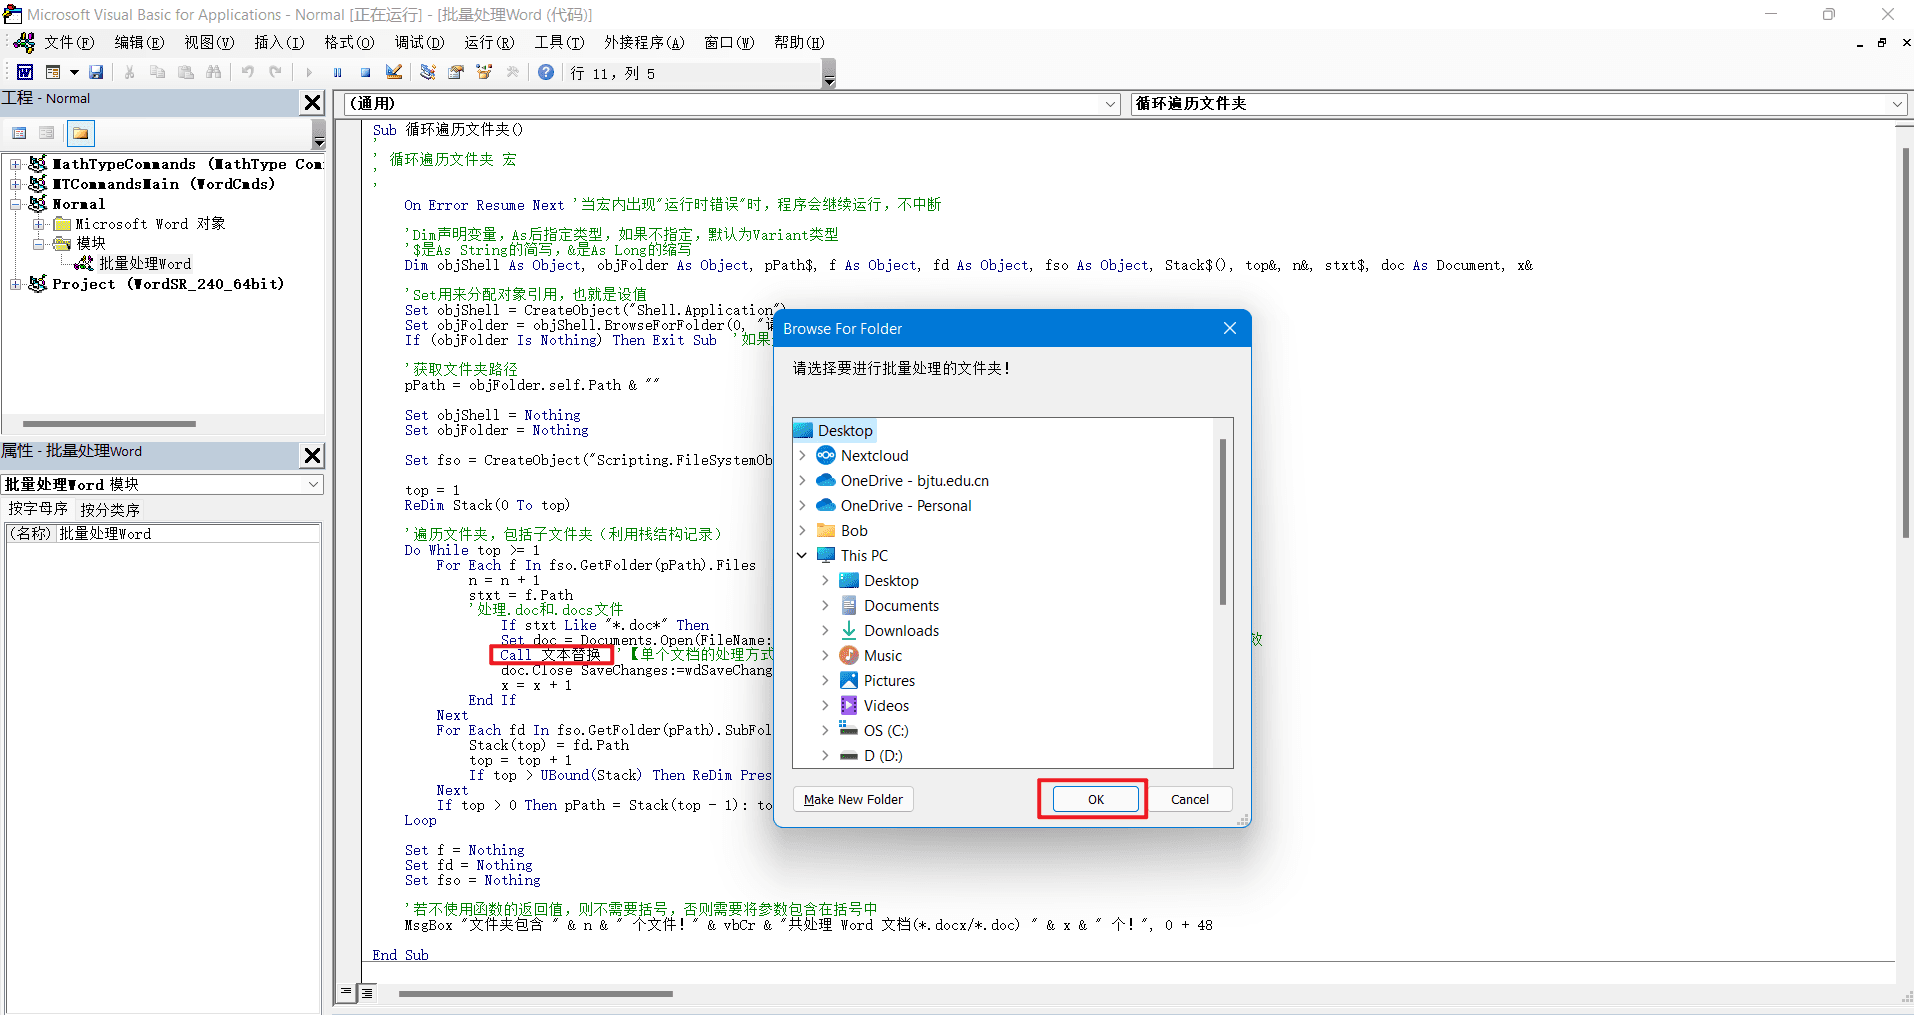Viewport: 1914px width, 1015px height.
Task: Open the 批量处理Word 模块 properties dropdown
Action: pos(313,484)
